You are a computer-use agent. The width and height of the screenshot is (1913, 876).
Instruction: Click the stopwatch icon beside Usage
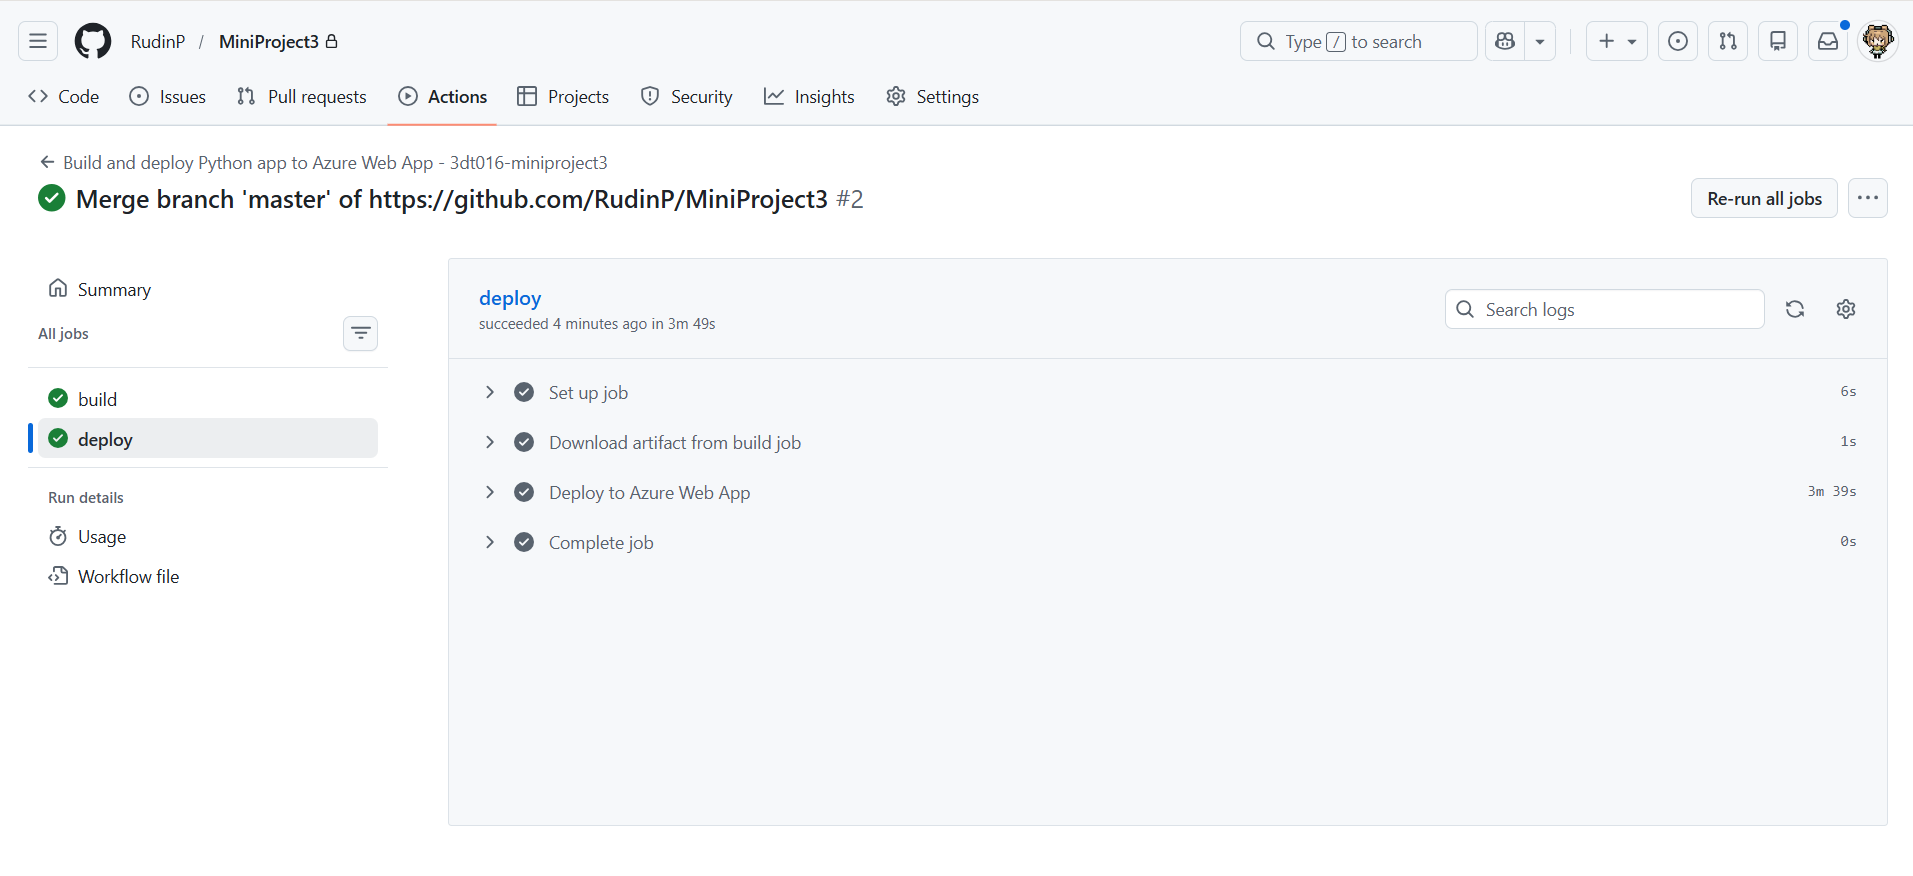[58, 536]
